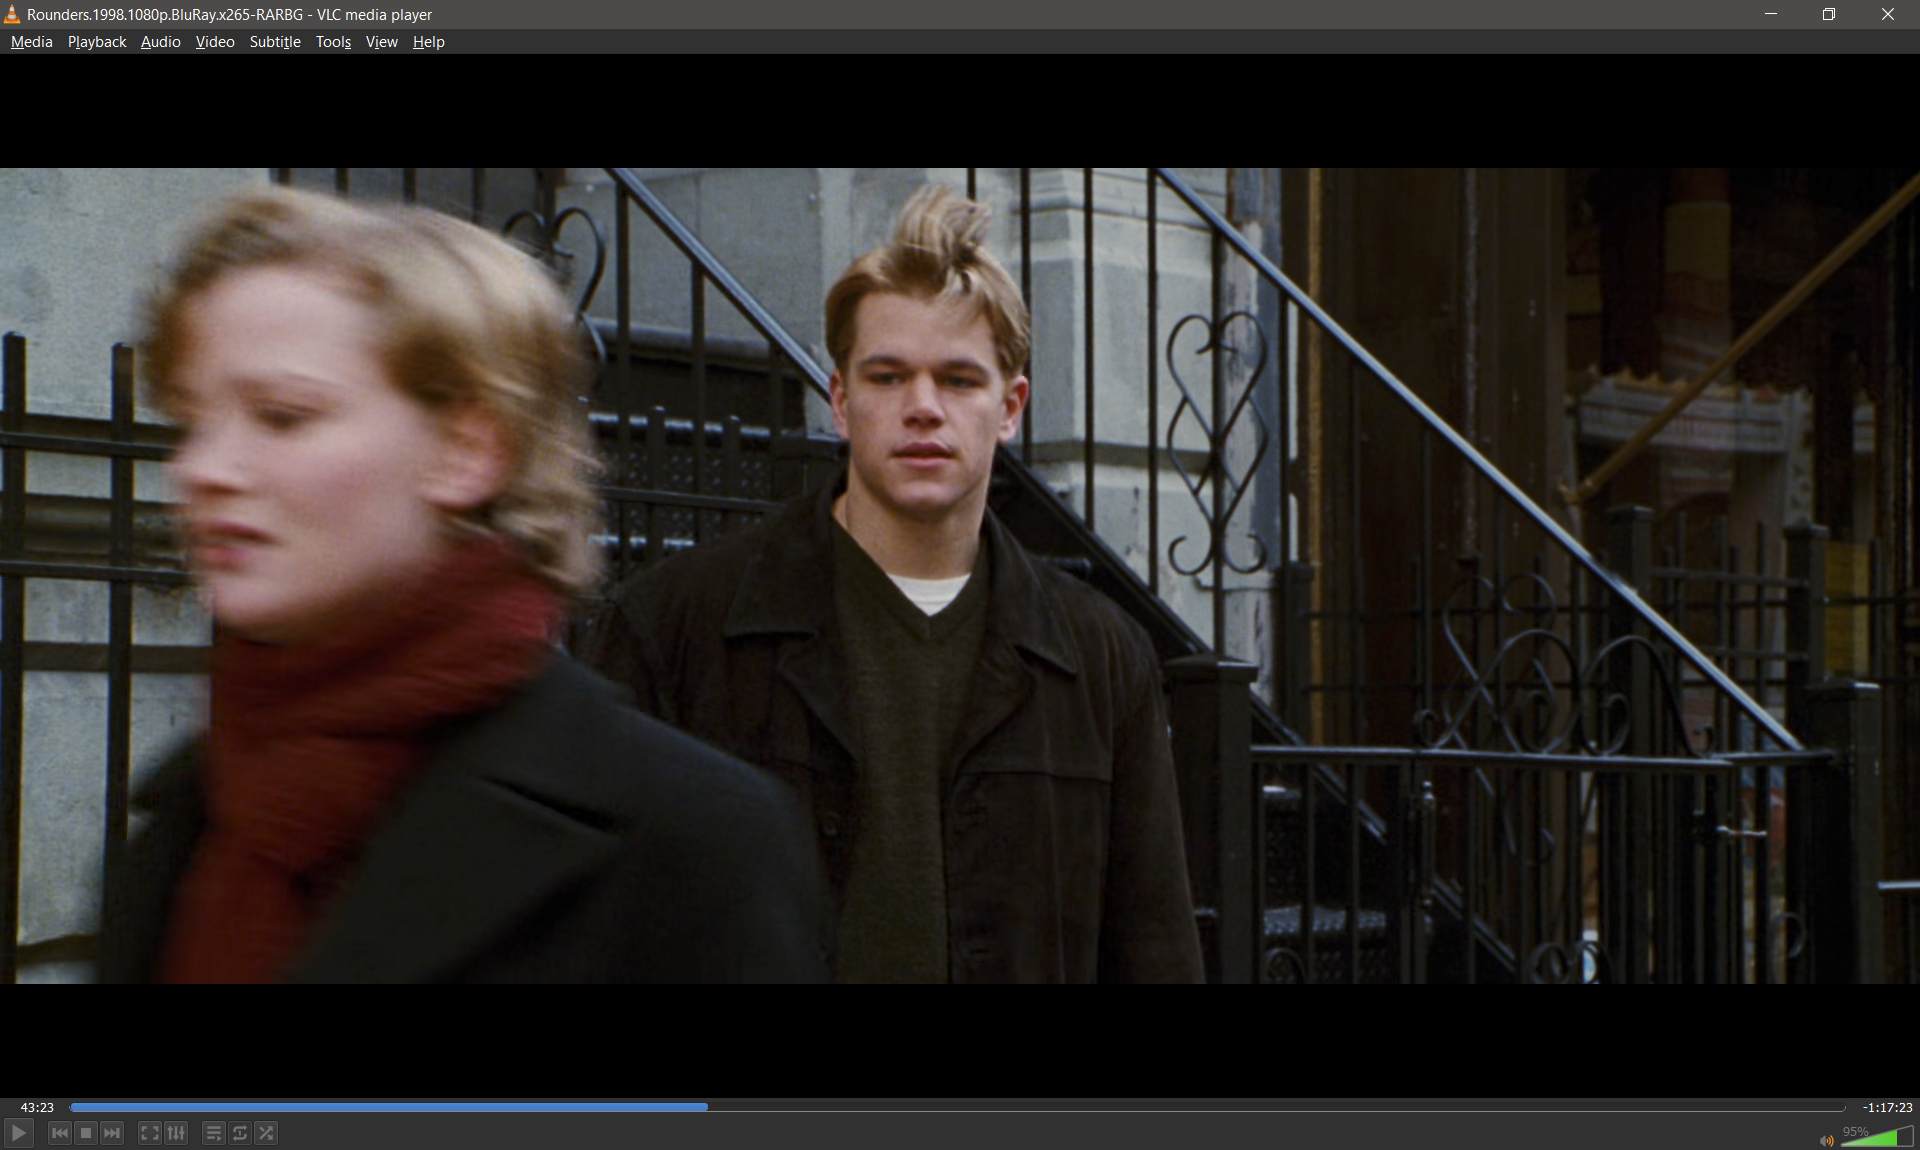Toggle fullscreen video mode
The height and width of the screenshot is (1150, 1920).
[150, 1133]
